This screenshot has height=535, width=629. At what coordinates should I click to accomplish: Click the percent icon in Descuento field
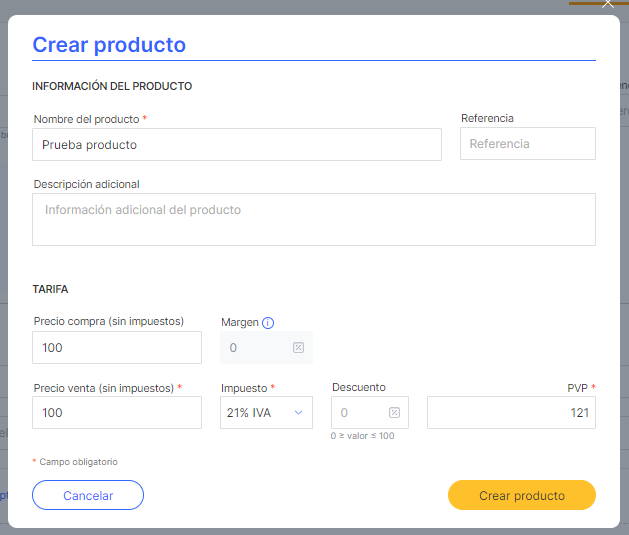394,413
